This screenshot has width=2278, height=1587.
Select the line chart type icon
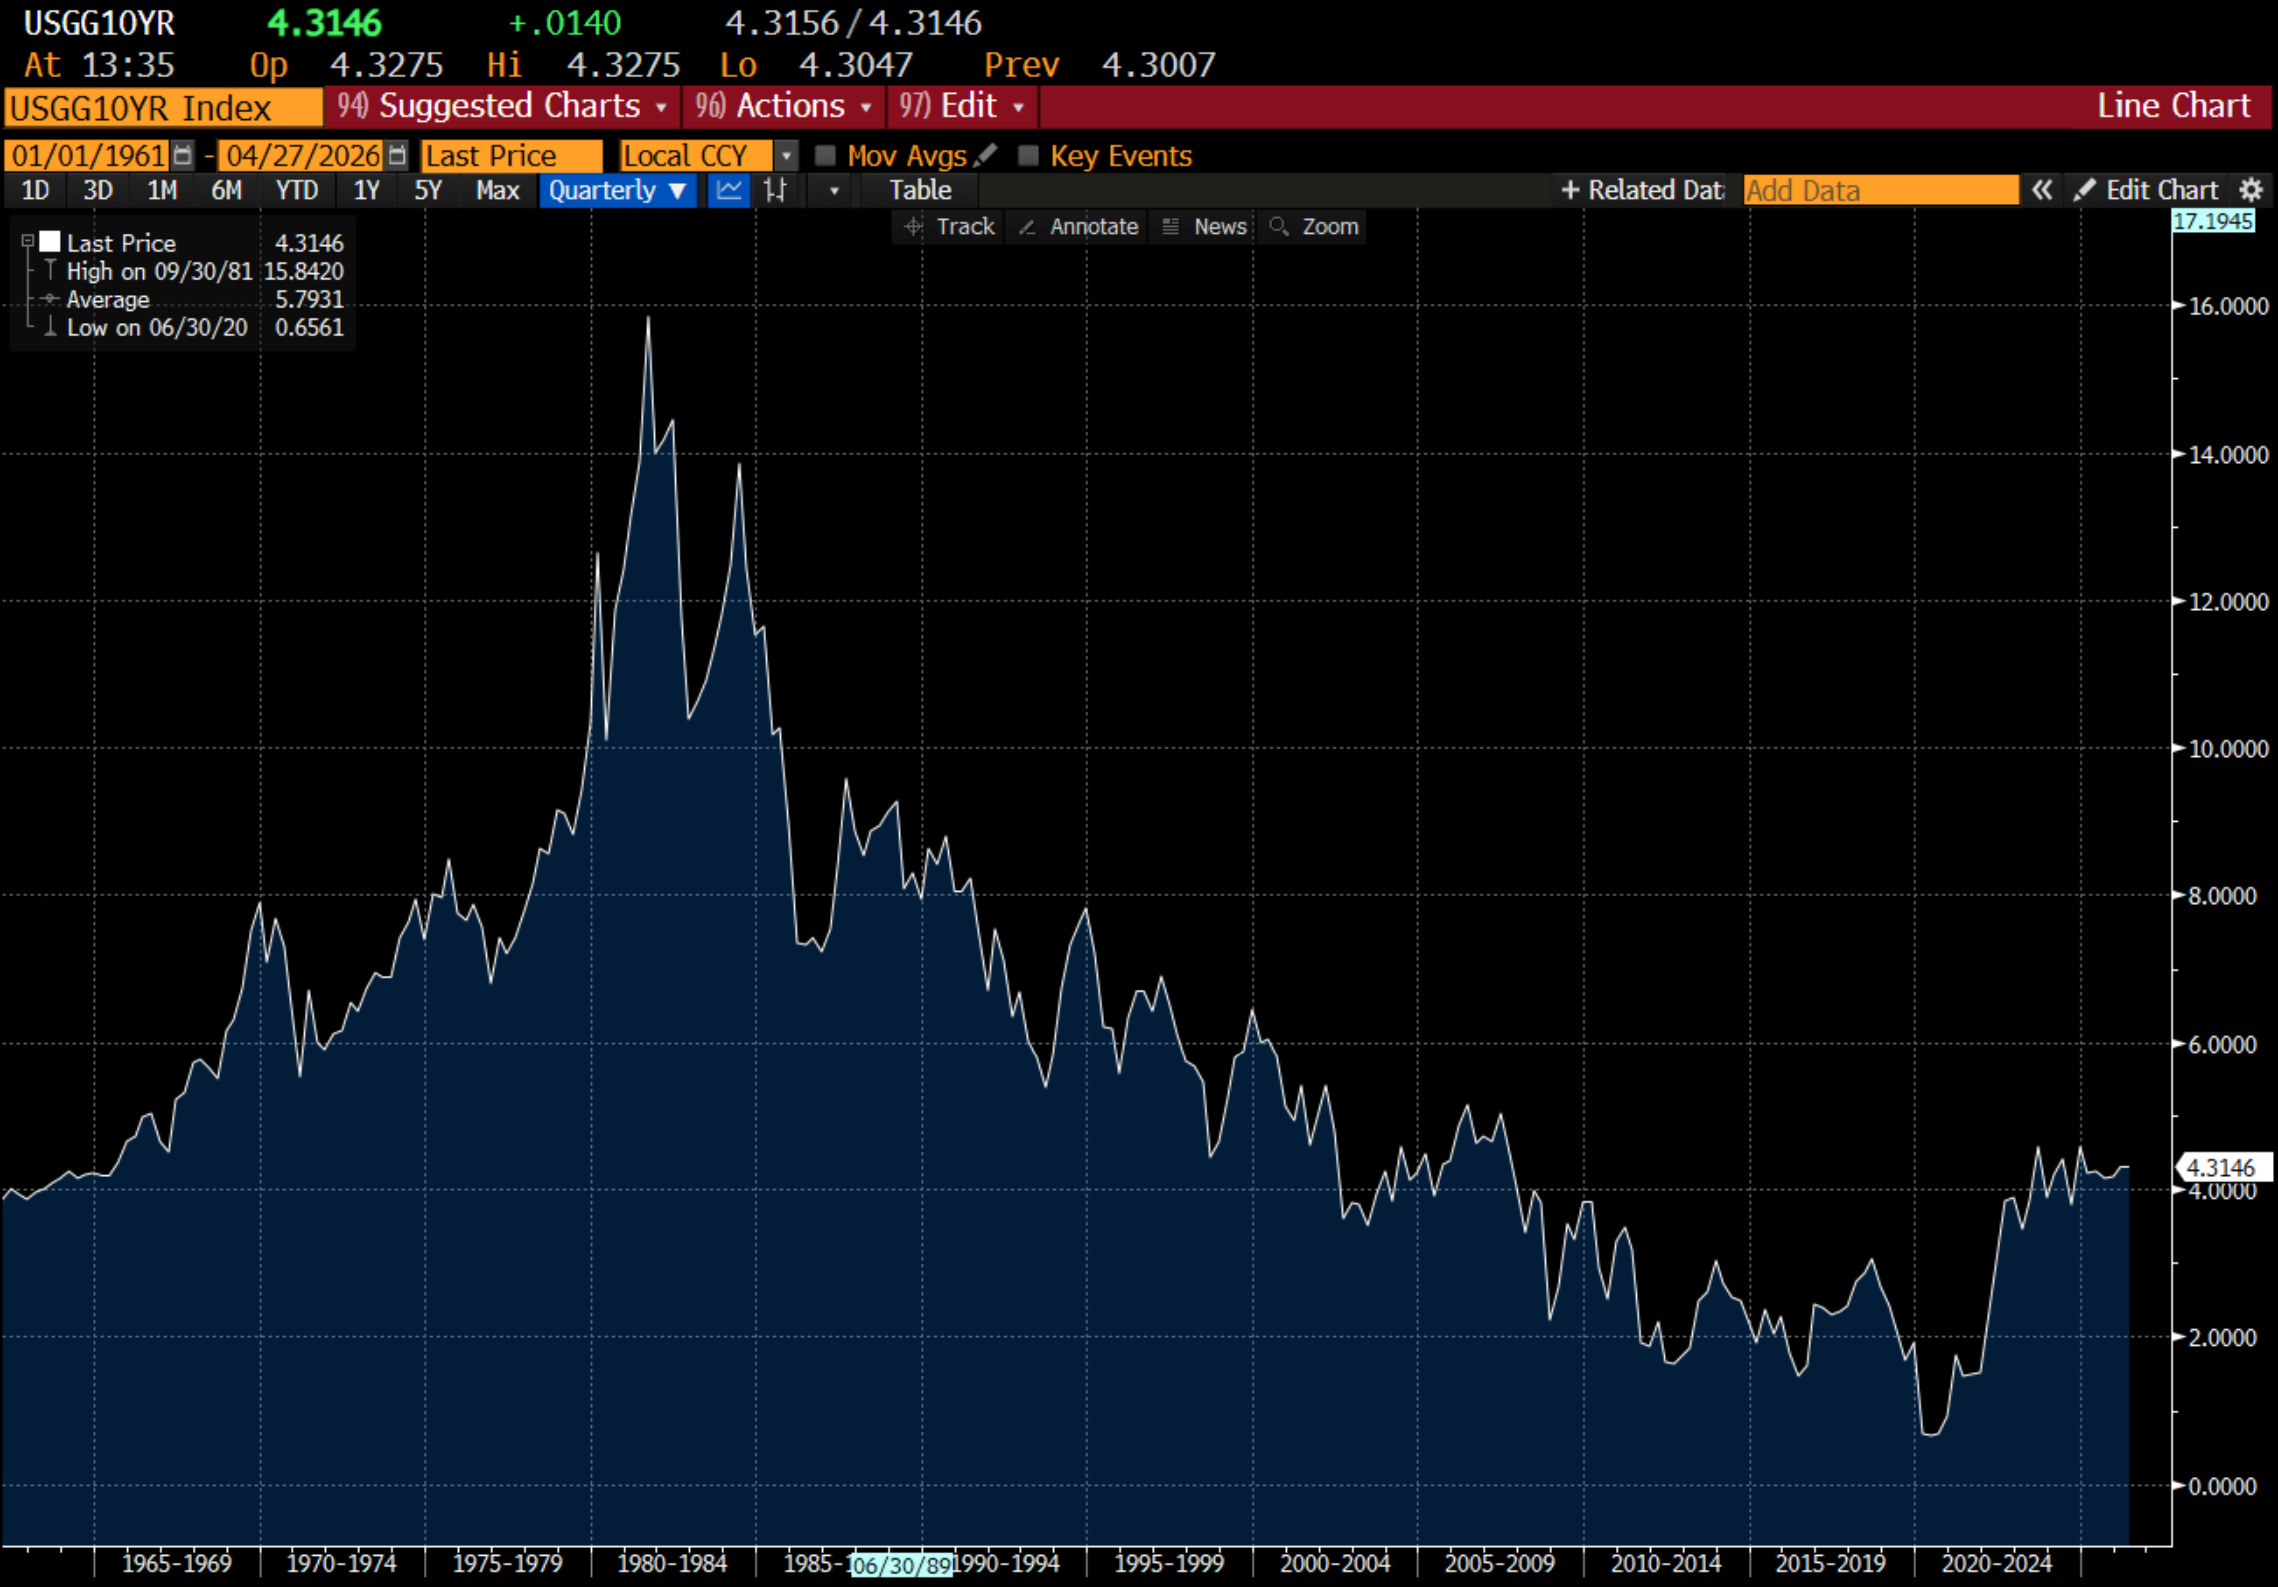tap(729, 190)
